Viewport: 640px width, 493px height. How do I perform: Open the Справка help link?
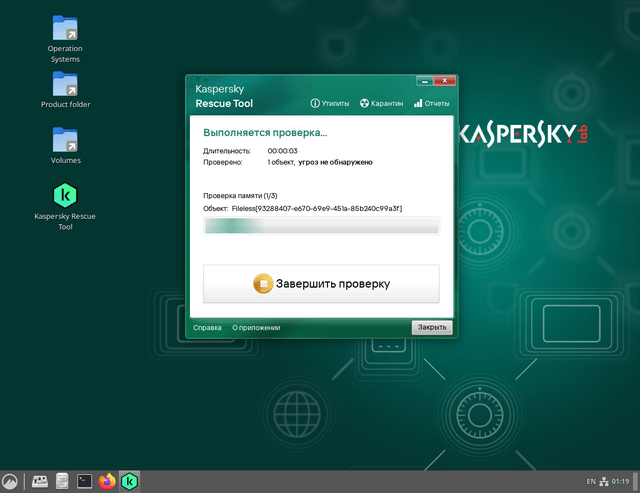click(207, 327)
